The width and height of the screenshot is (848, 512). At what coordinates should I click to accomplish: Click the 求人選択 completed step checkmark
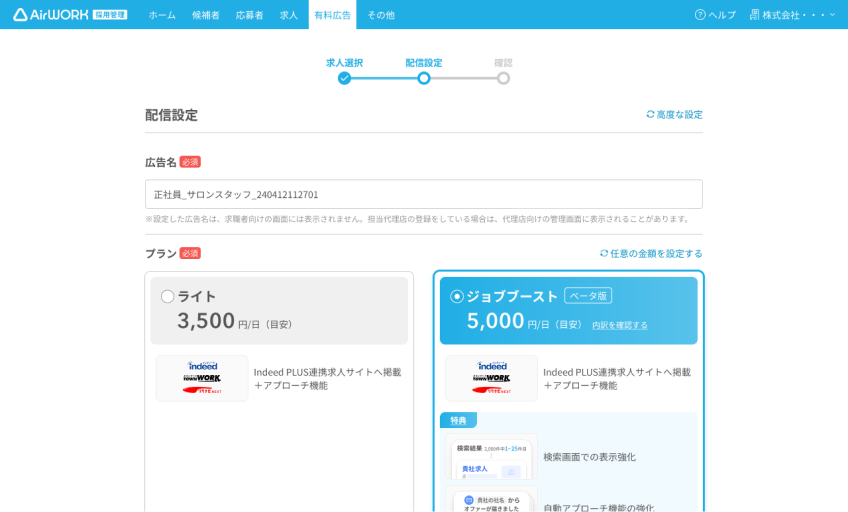coord(344,78)
